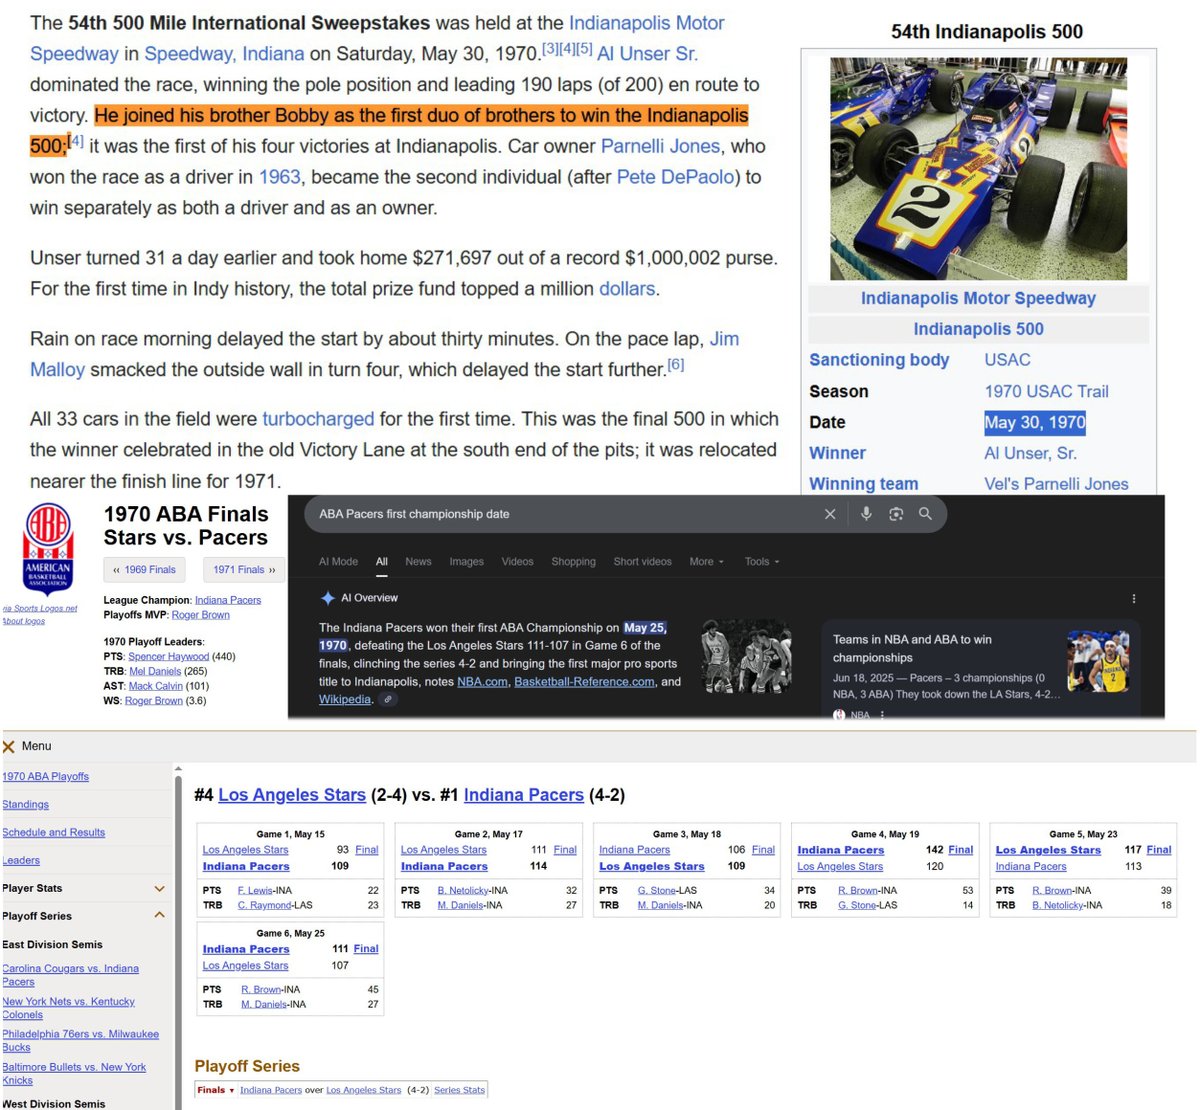This screenshot has height=1110, width=1200.
Task: Open citation reference [6] superscript
Action: tap(676, 364)
